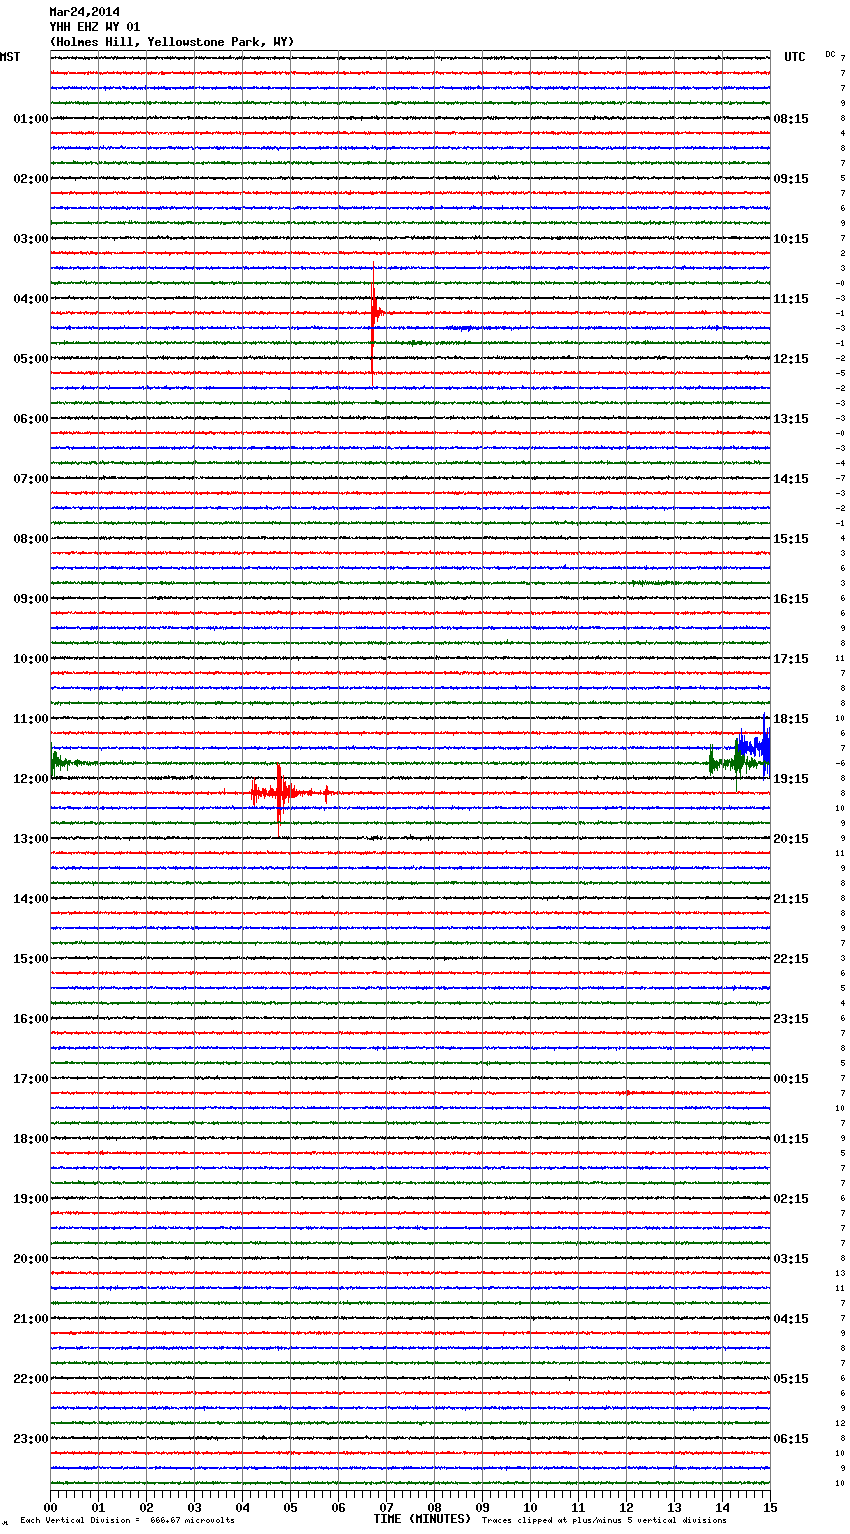
Task: Click the 21:15 UTC time label
Action: coord(791,899)
